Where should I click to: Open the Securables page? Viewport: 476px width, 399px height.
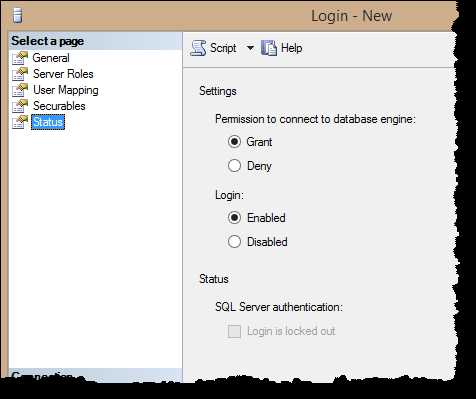(x=59, y=106)
